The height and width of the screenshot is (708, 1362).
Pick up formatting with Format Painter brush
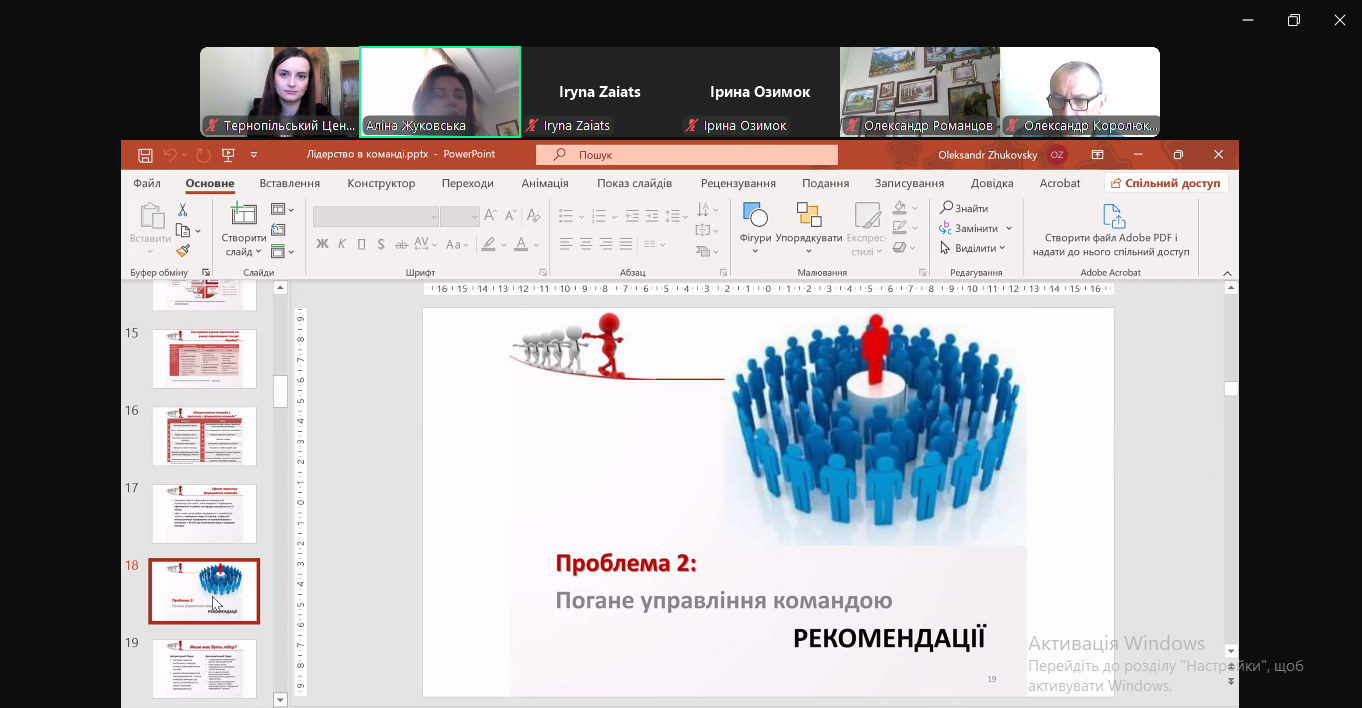coord(183,251)
